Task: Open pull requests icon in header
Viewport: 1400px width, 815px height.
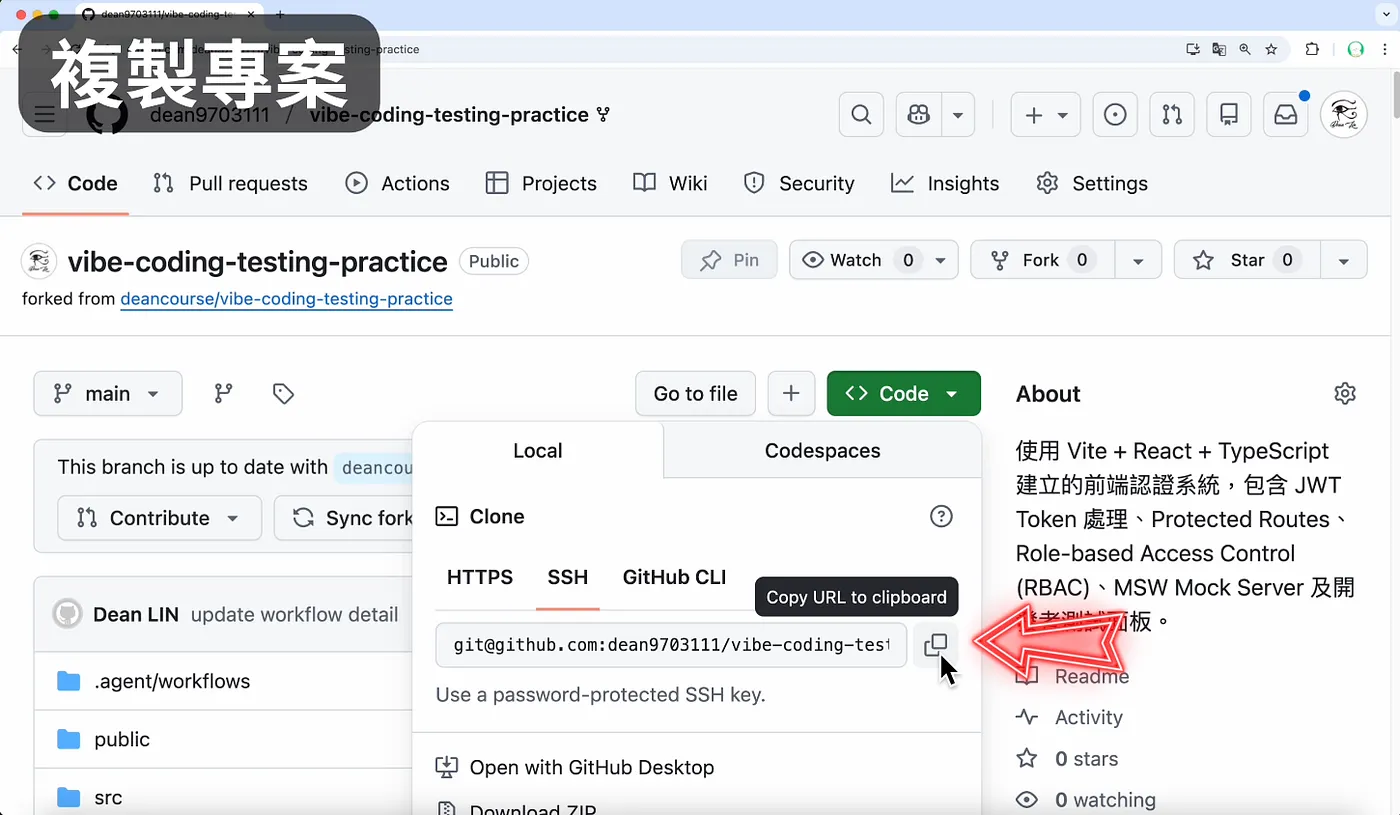Action: click(x=1172, y=115)
